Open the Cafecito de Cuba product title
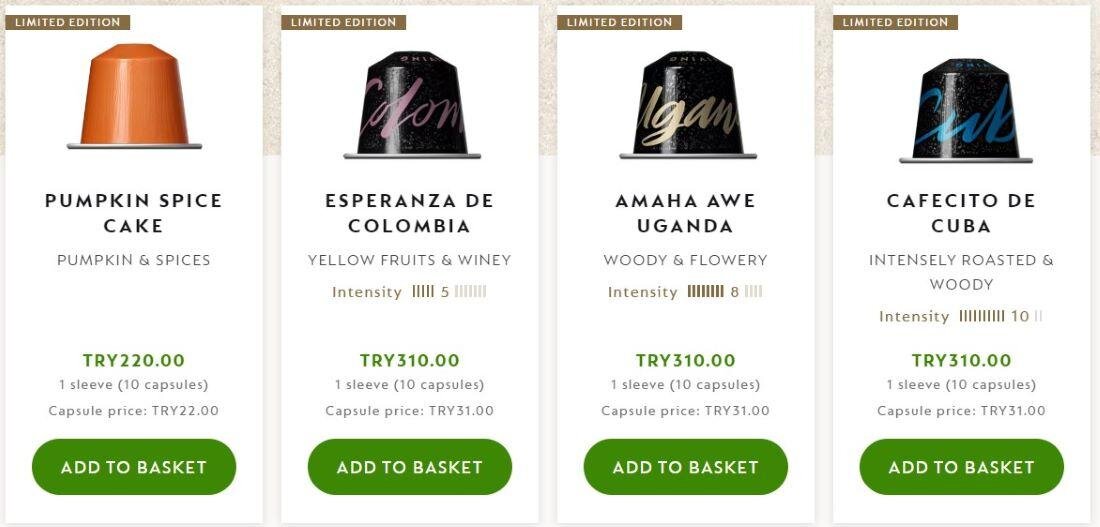 (x=962, y=213)
